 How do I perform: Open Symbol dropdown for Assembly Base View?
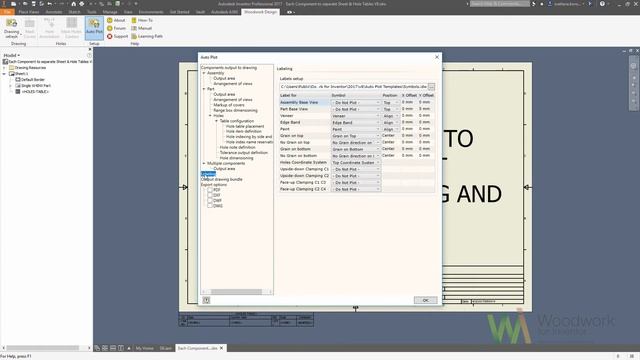(356, 102)
